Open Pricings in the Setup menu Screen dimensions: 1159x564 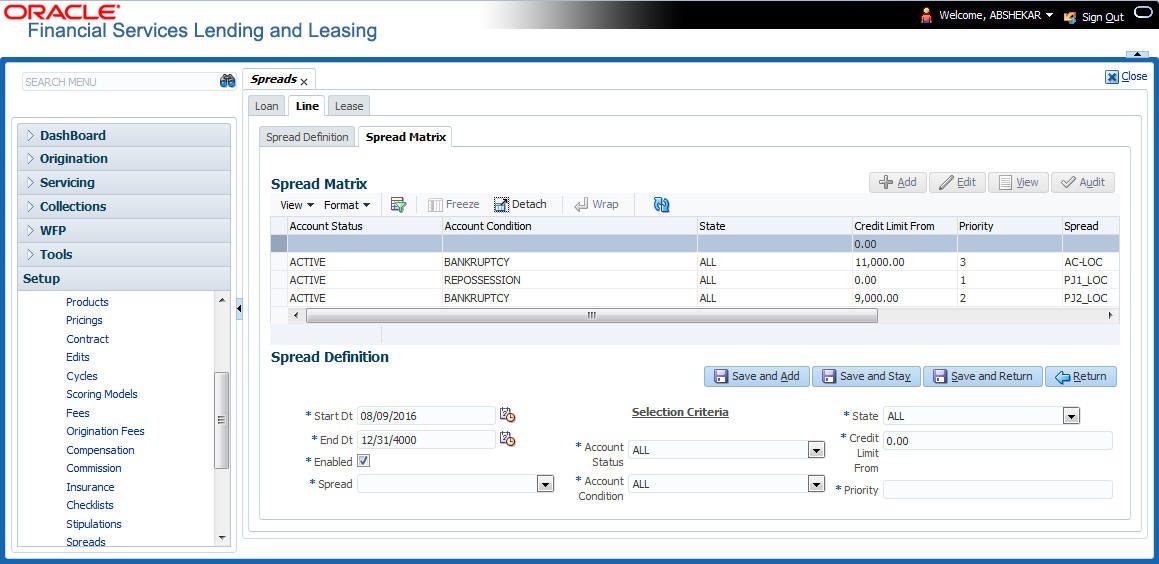[84, 320]
